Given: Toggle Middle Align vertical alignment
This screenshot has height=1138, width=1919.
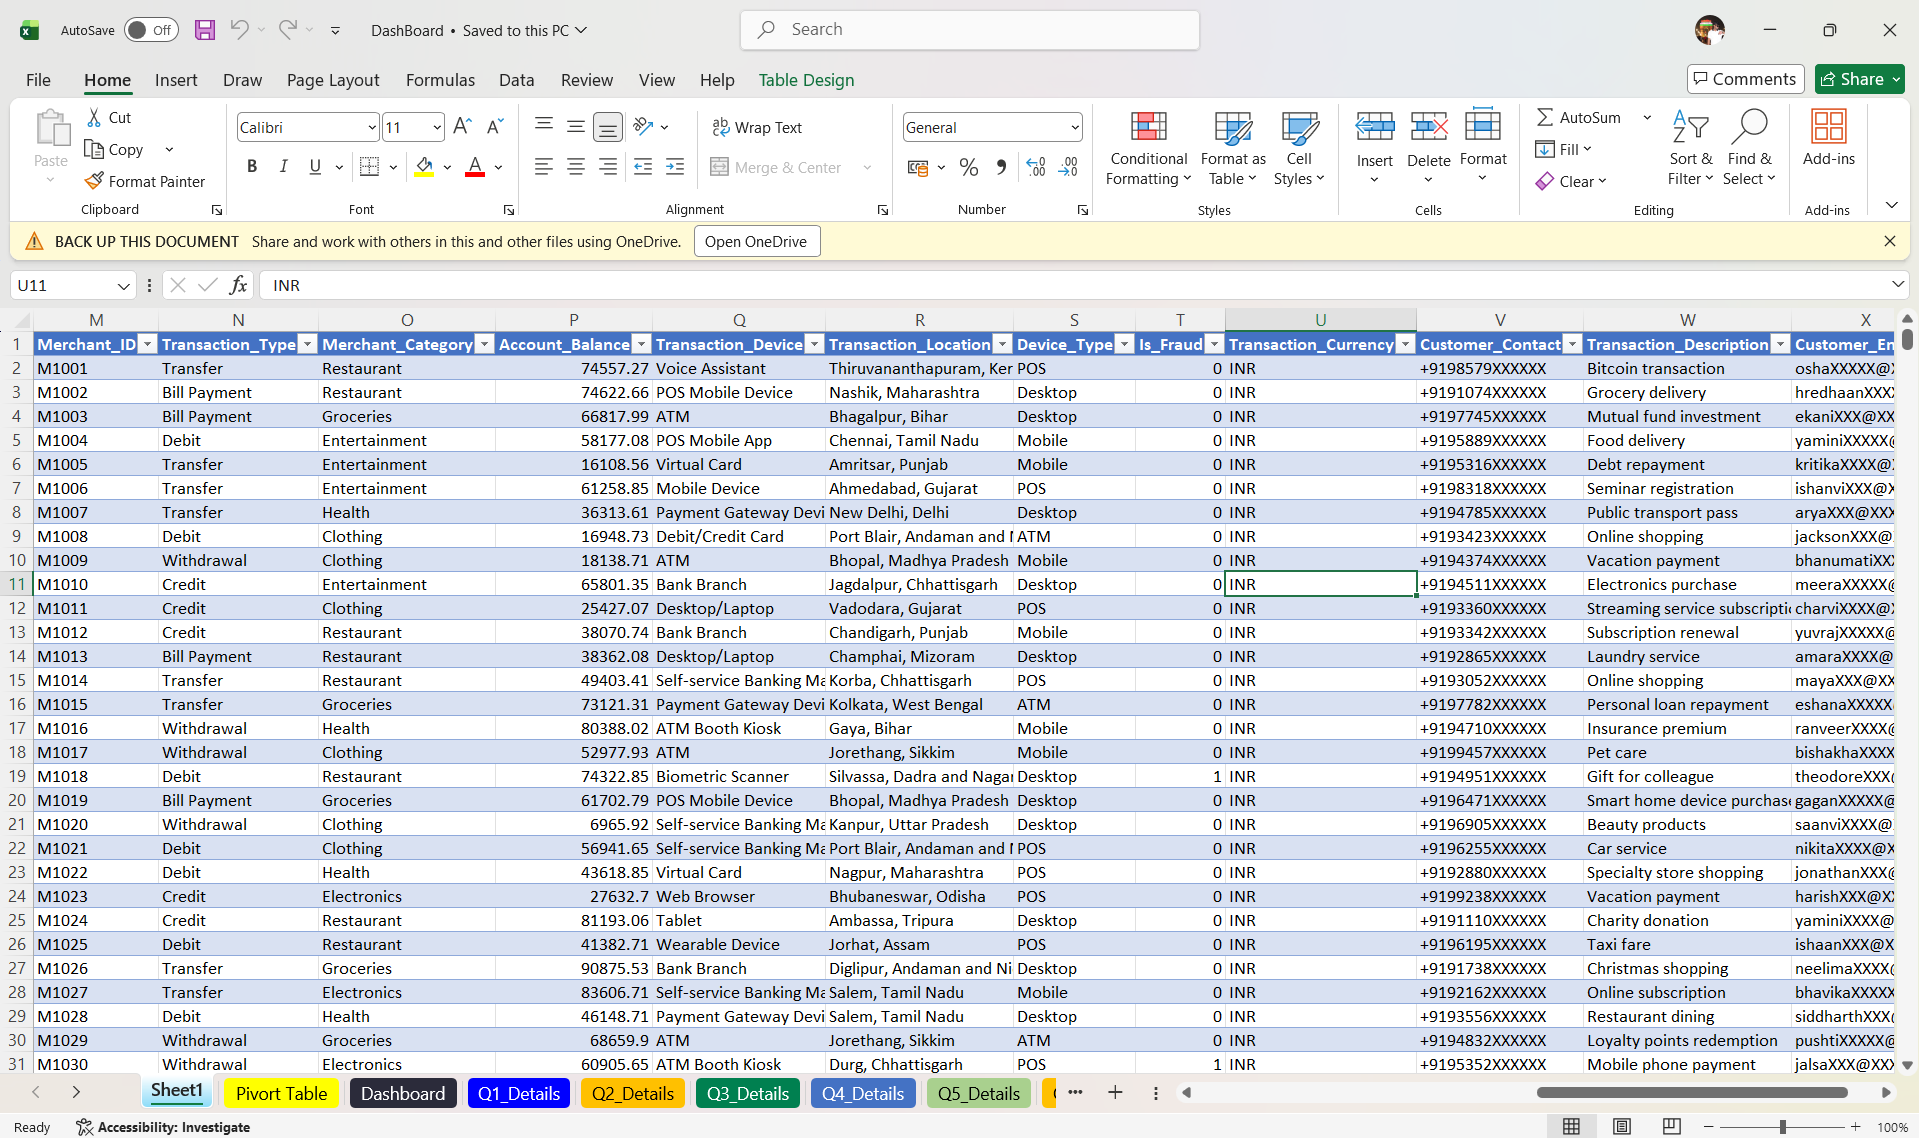Looking at the screenshot, I should coord(576,127).
